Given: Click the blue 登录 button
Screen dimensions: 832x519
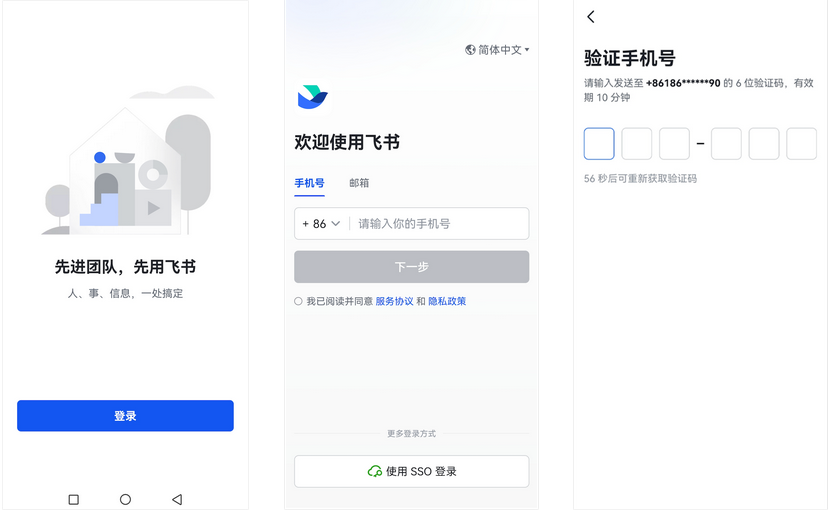Looking at the screenshot, I should tap(125, 416).
